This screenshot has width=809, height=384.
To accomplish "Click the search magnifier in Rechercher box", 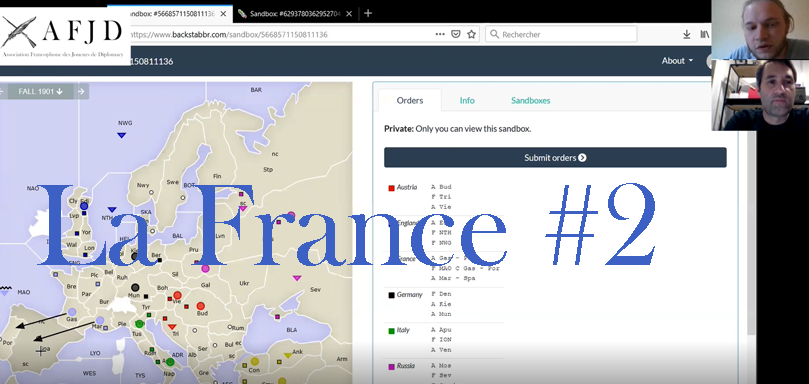I will click(x=494, y=34).
